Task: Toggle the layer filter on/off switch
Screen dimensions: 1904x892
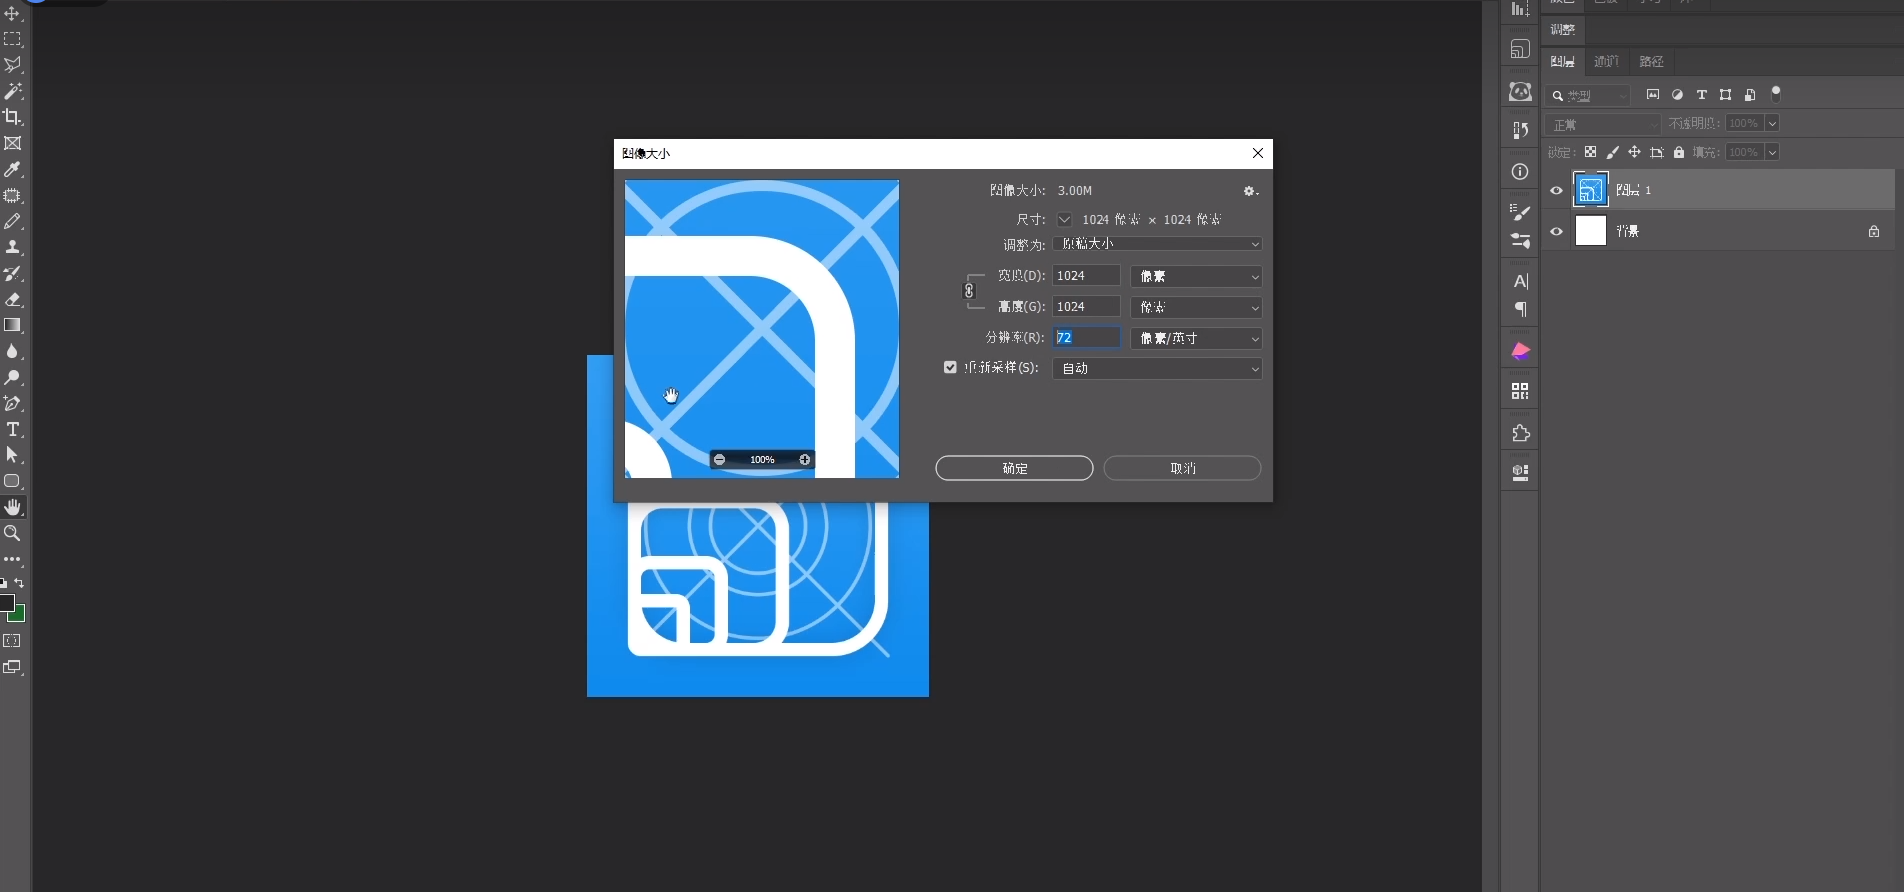Action: coord(1776,94)
